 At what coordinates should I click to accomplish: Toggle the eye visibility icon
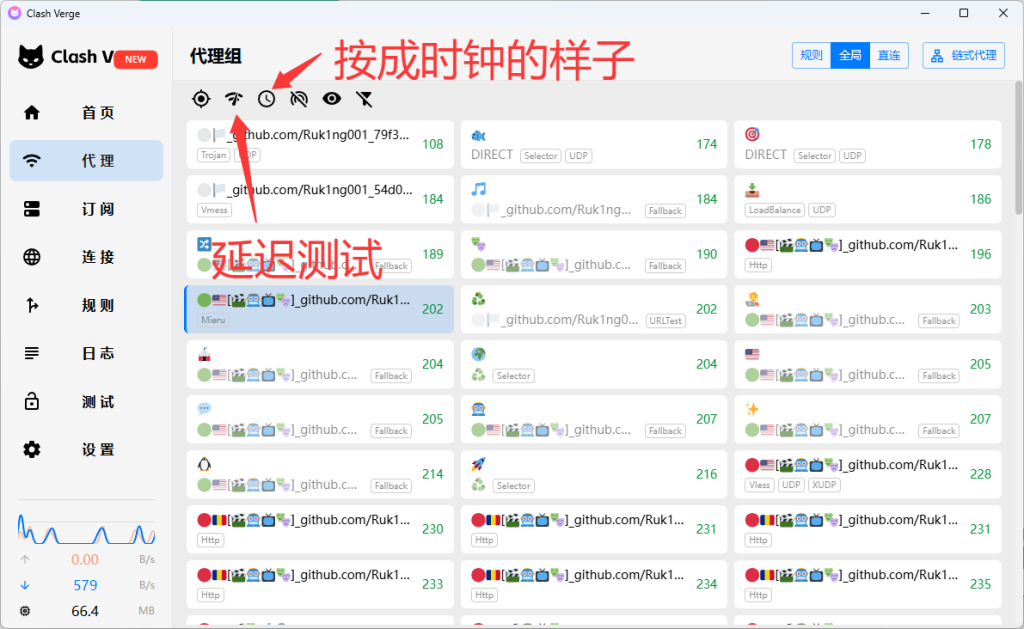(x=332, y=99)
